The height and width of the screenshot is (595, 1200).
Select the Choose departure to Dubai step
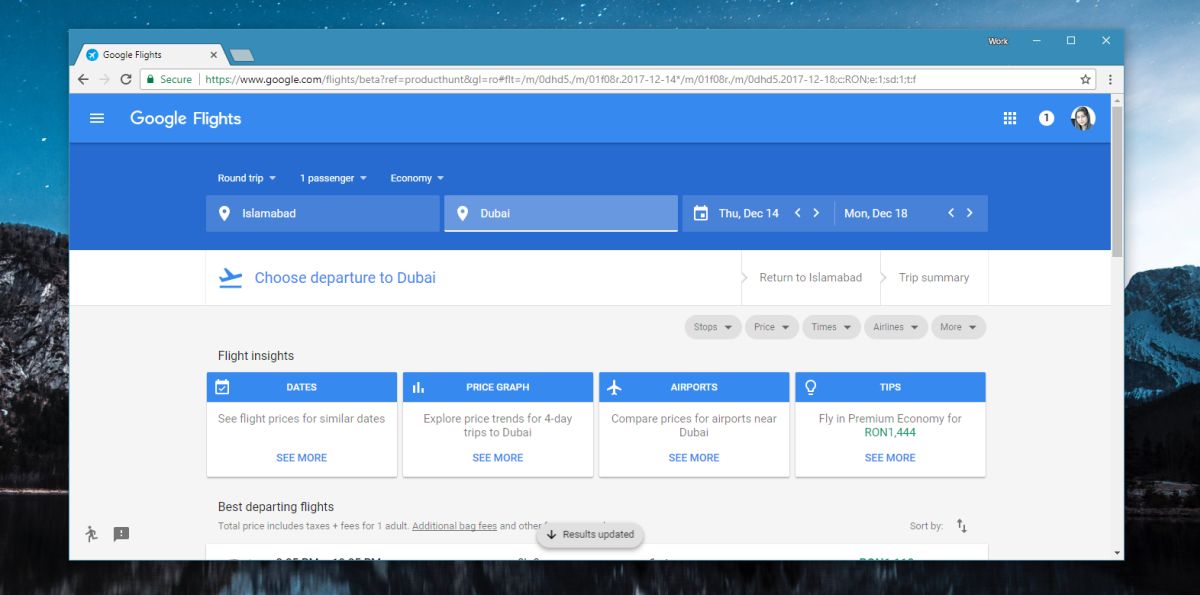[x=345, y=278]
